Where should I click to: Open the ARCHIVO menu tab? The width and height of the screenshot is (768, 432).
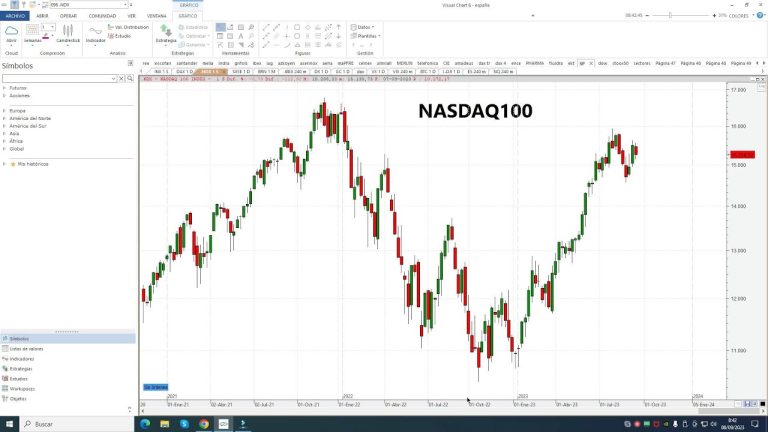pyautogui.click(x=15, y=16)
